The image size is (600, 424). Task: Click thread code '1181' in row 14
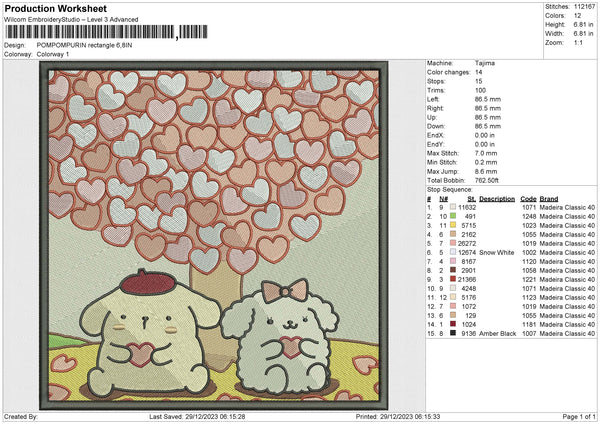point(529,325)
